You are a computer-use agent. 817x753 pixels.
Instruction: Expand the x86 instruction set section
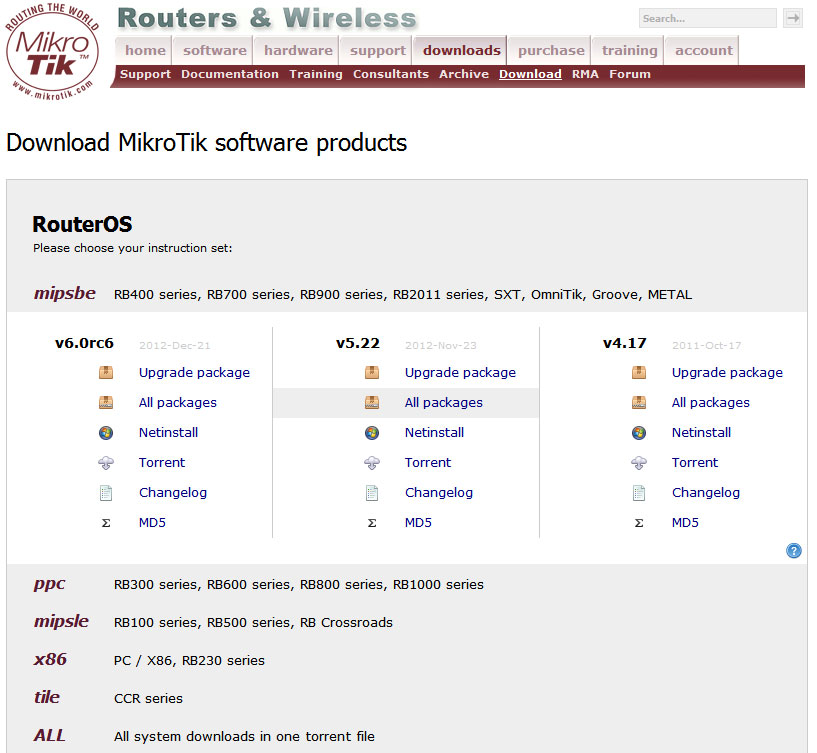[x=48, y=660]
